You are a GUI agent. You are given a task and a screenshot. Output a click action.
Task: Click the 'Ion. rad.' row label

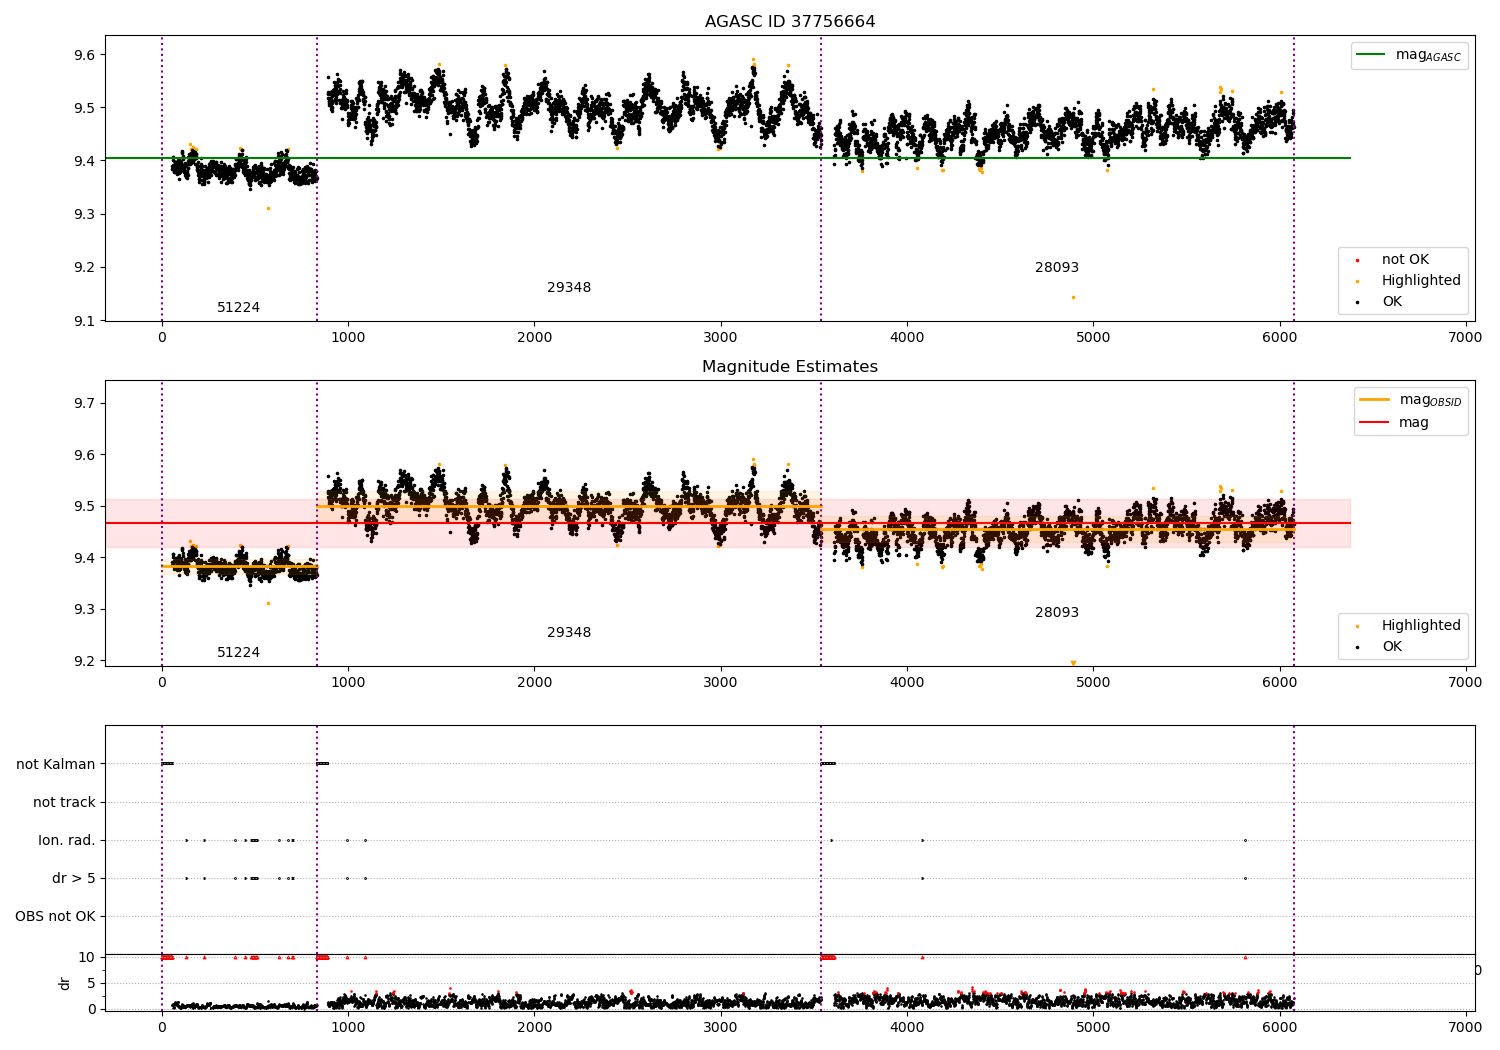pyautogui.click(x=67, y=841)
